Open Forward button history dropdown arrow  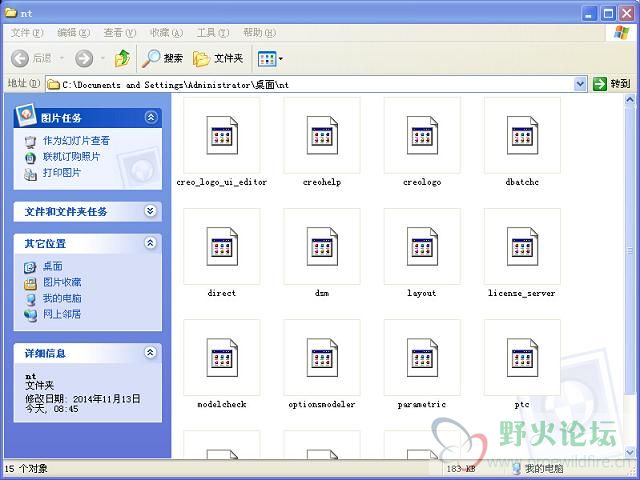(102, 59)
